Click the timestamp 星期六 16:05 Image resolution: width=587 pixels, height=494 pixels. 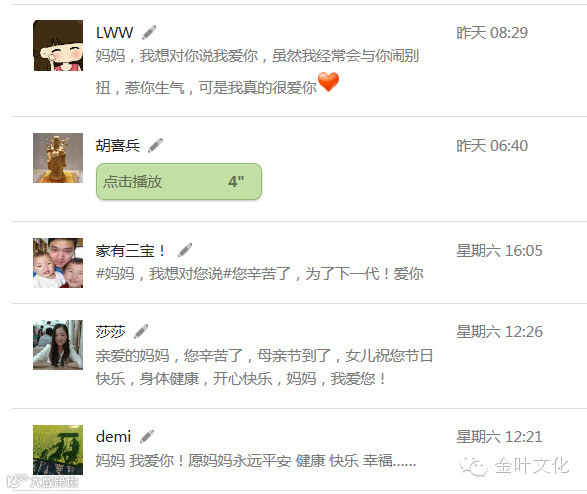tap(499, 251)
